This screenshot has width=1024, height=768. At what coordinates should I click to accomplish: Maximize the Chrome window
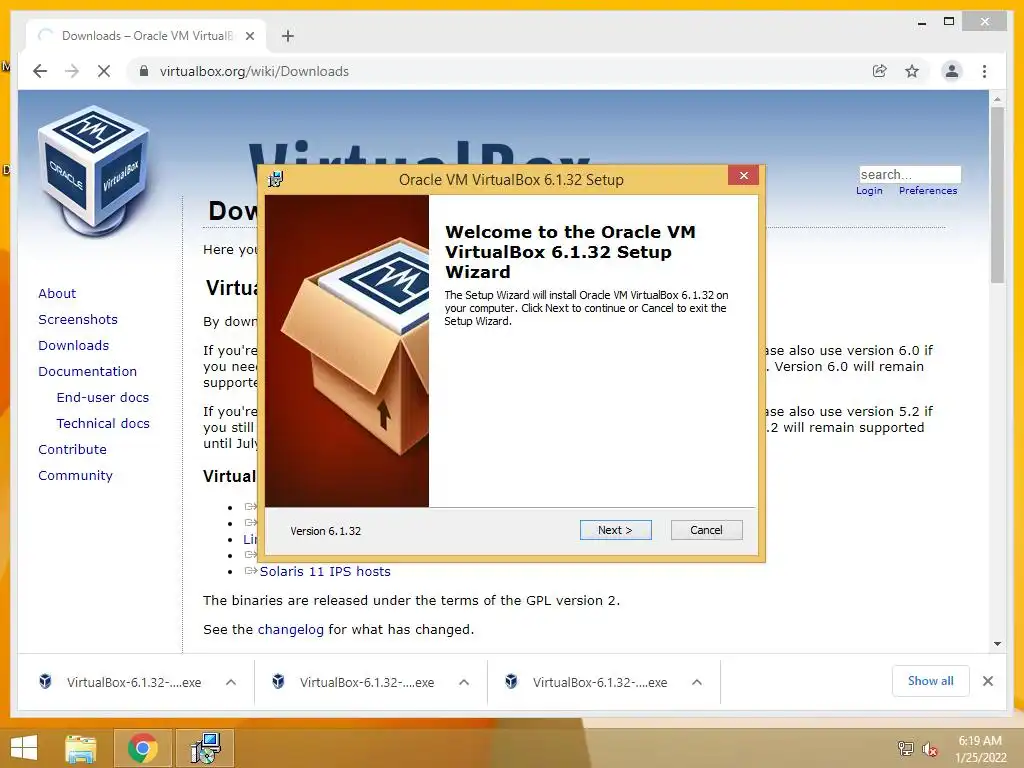[x=950, y=22]
